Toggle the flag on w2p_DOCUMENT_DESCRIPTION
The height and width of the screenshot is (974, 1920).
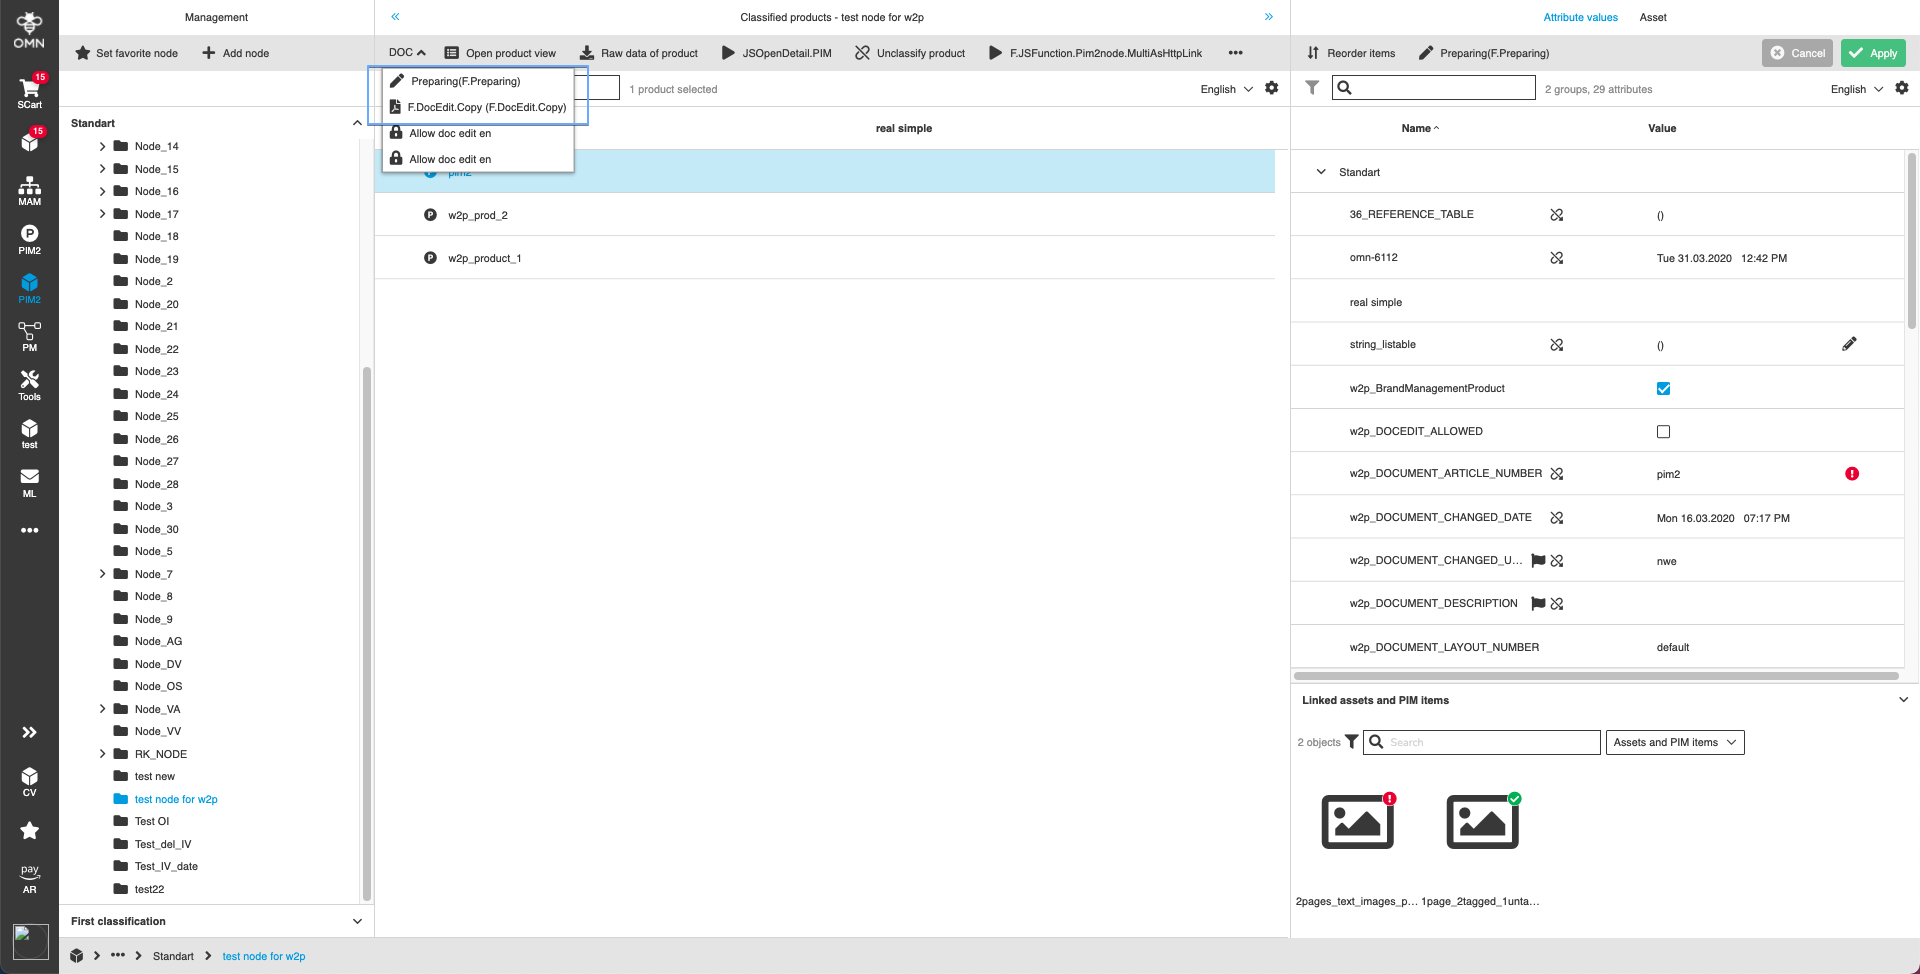[x=1537, y=603]
